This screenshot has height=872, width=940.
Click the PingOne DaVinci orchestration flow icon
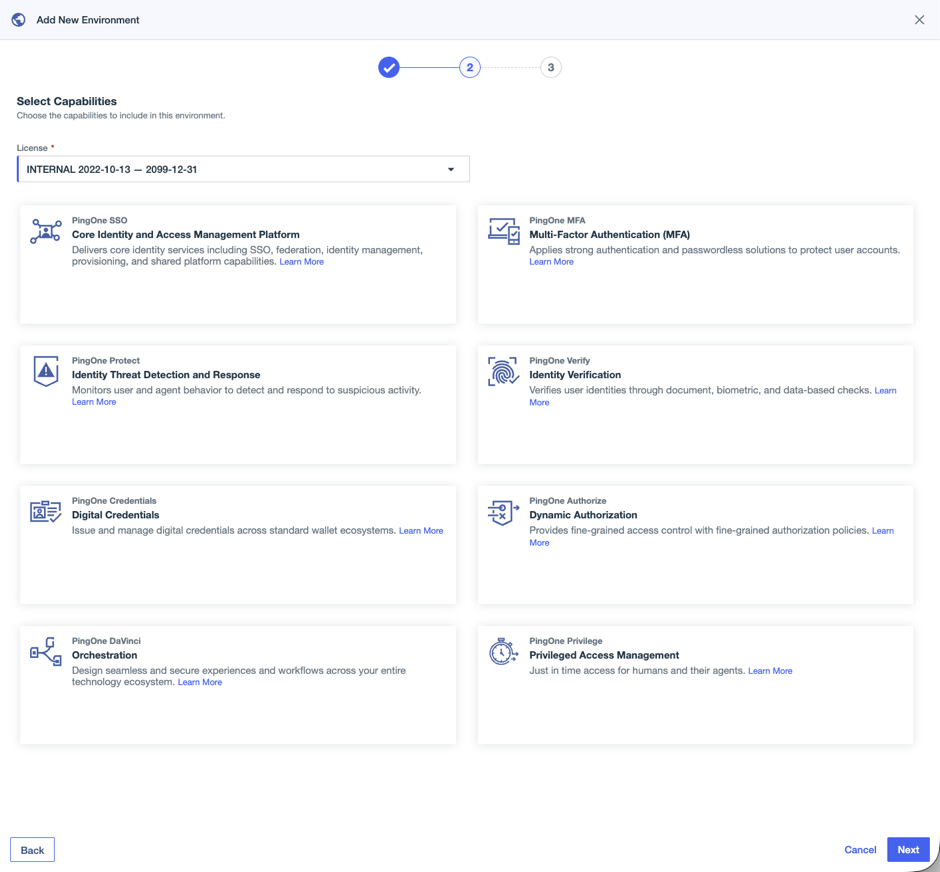[x=46, y=651]
